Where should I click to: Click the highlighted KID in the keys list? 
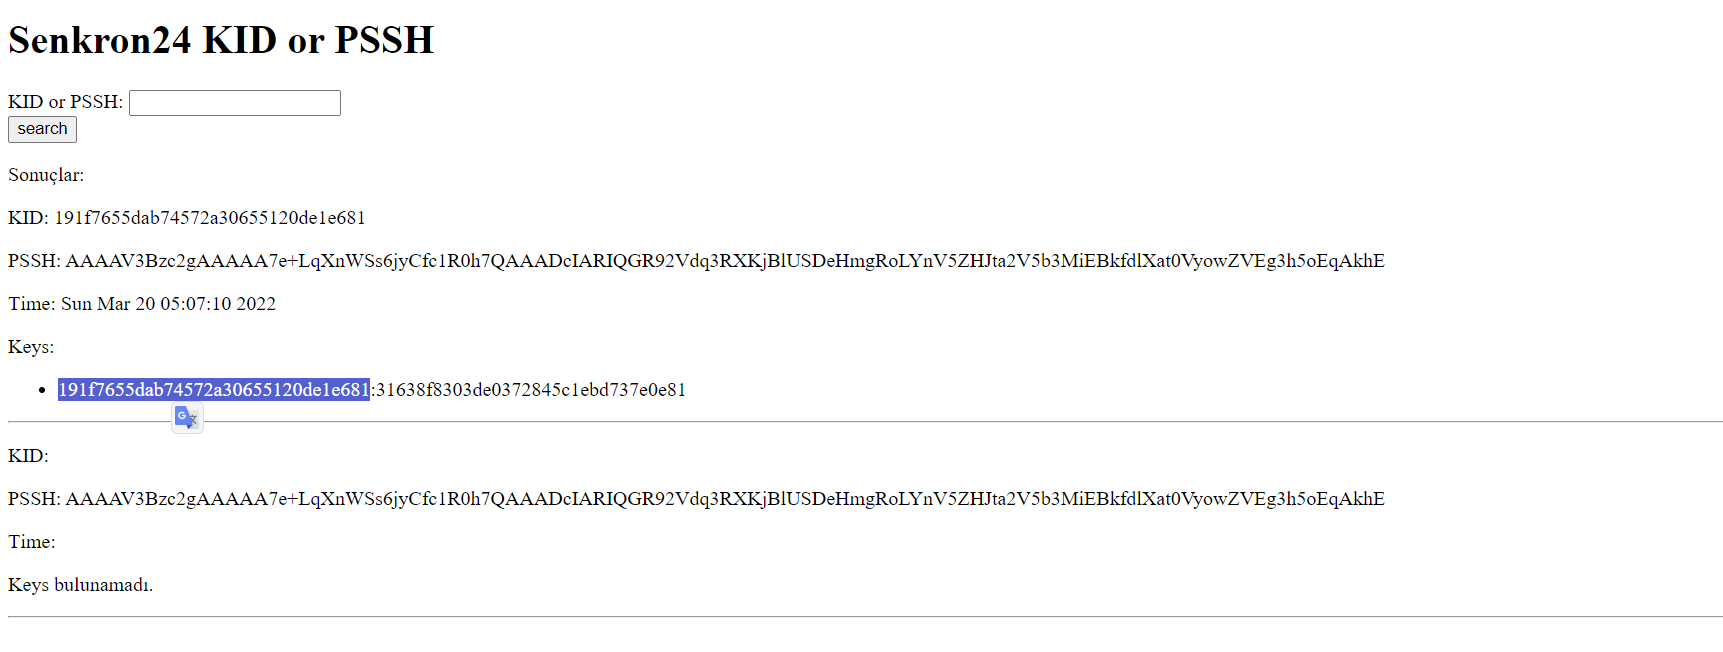point(214,390)
